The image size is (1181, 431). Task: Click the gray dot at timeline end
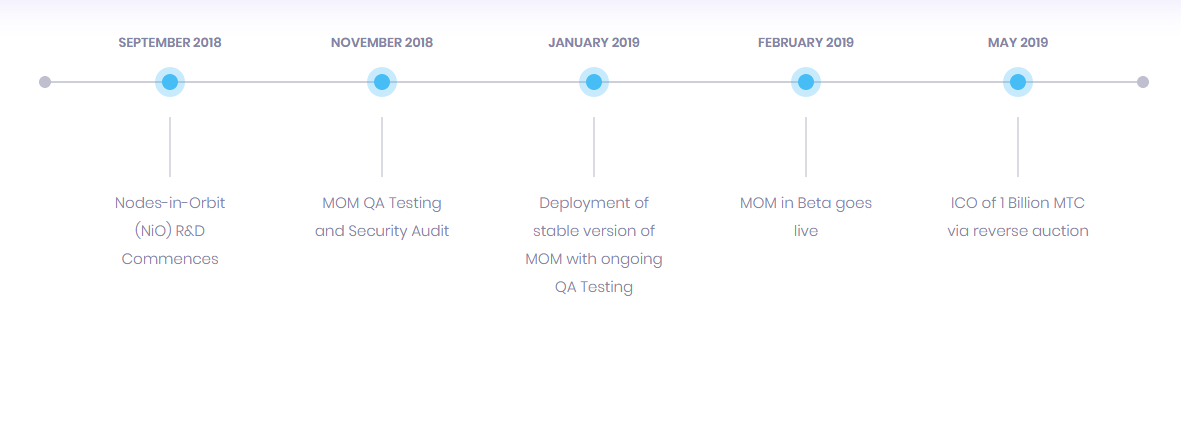1143,82
